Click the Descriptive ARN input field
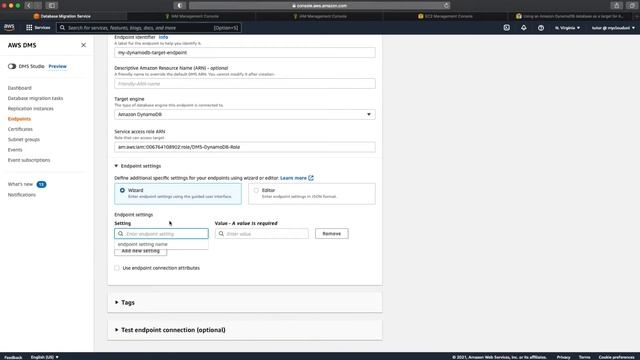640x360 pixels. coord(244,84)
